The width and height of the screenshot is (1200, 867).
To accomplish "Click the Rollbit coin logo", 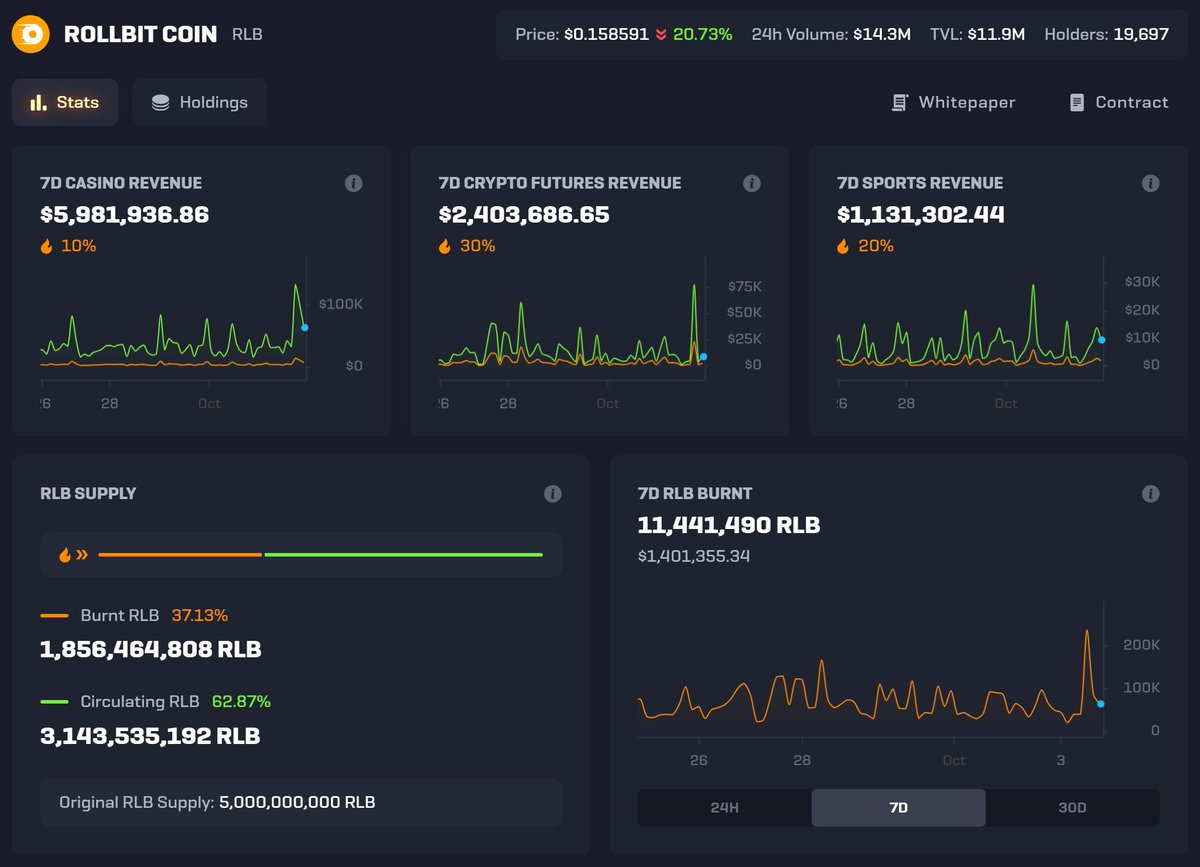I will 30,33.
